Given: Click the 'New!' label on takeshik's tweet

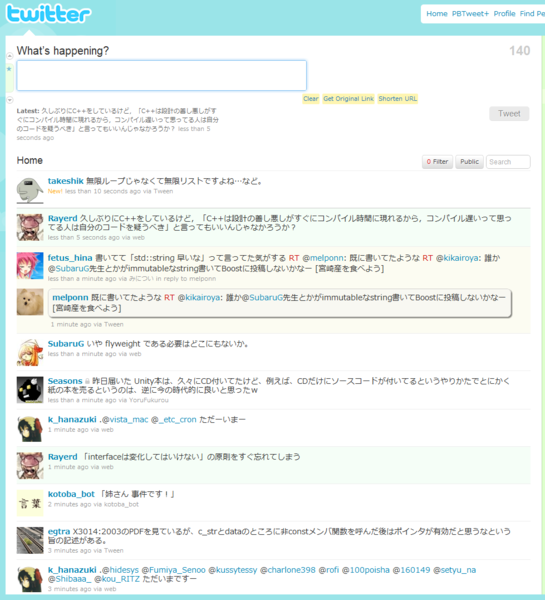Looking at the screenshot, I should [x=55, y=191].
